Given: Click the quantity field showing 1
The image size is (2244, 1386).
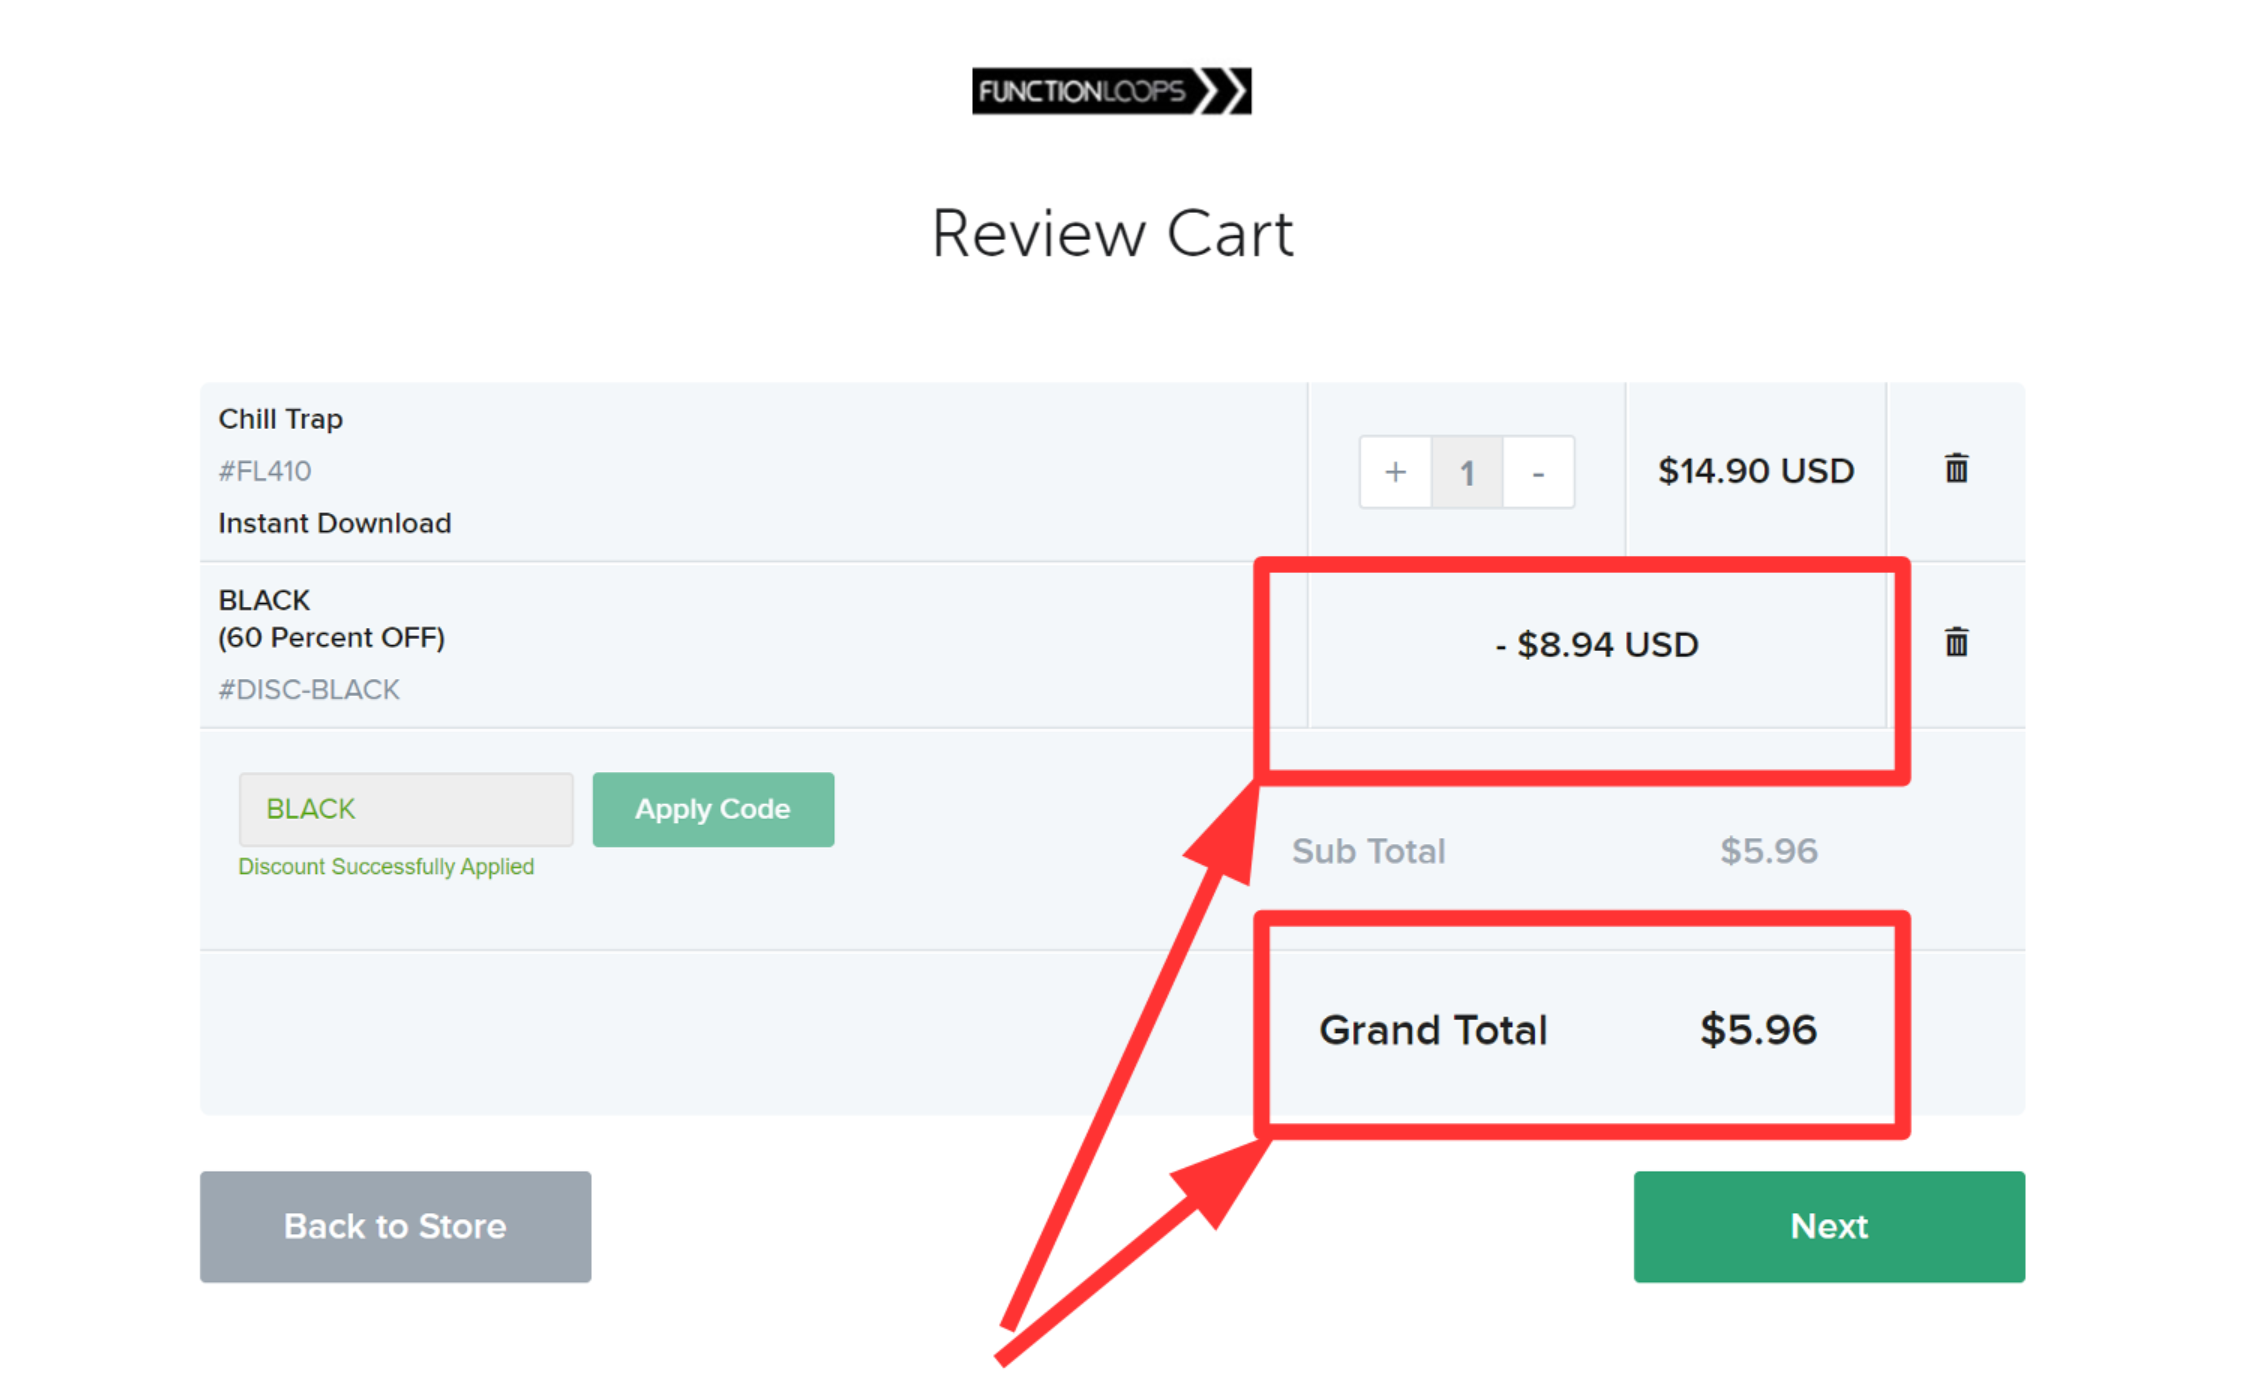Looking at the screenshot, I should [1467, 472].
